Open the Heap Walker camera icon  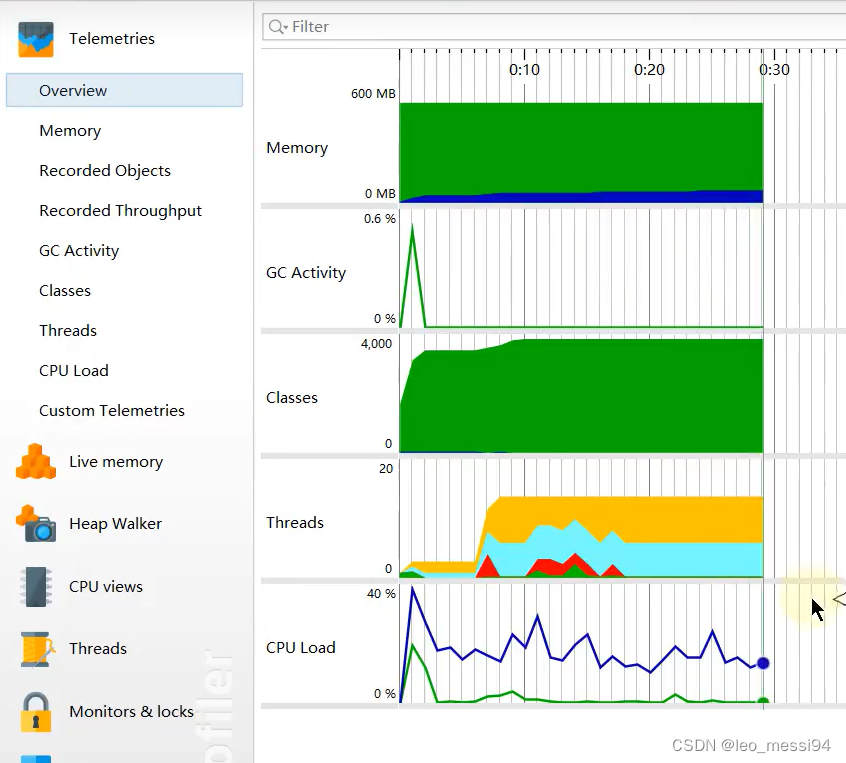click(x=36, y=523)
